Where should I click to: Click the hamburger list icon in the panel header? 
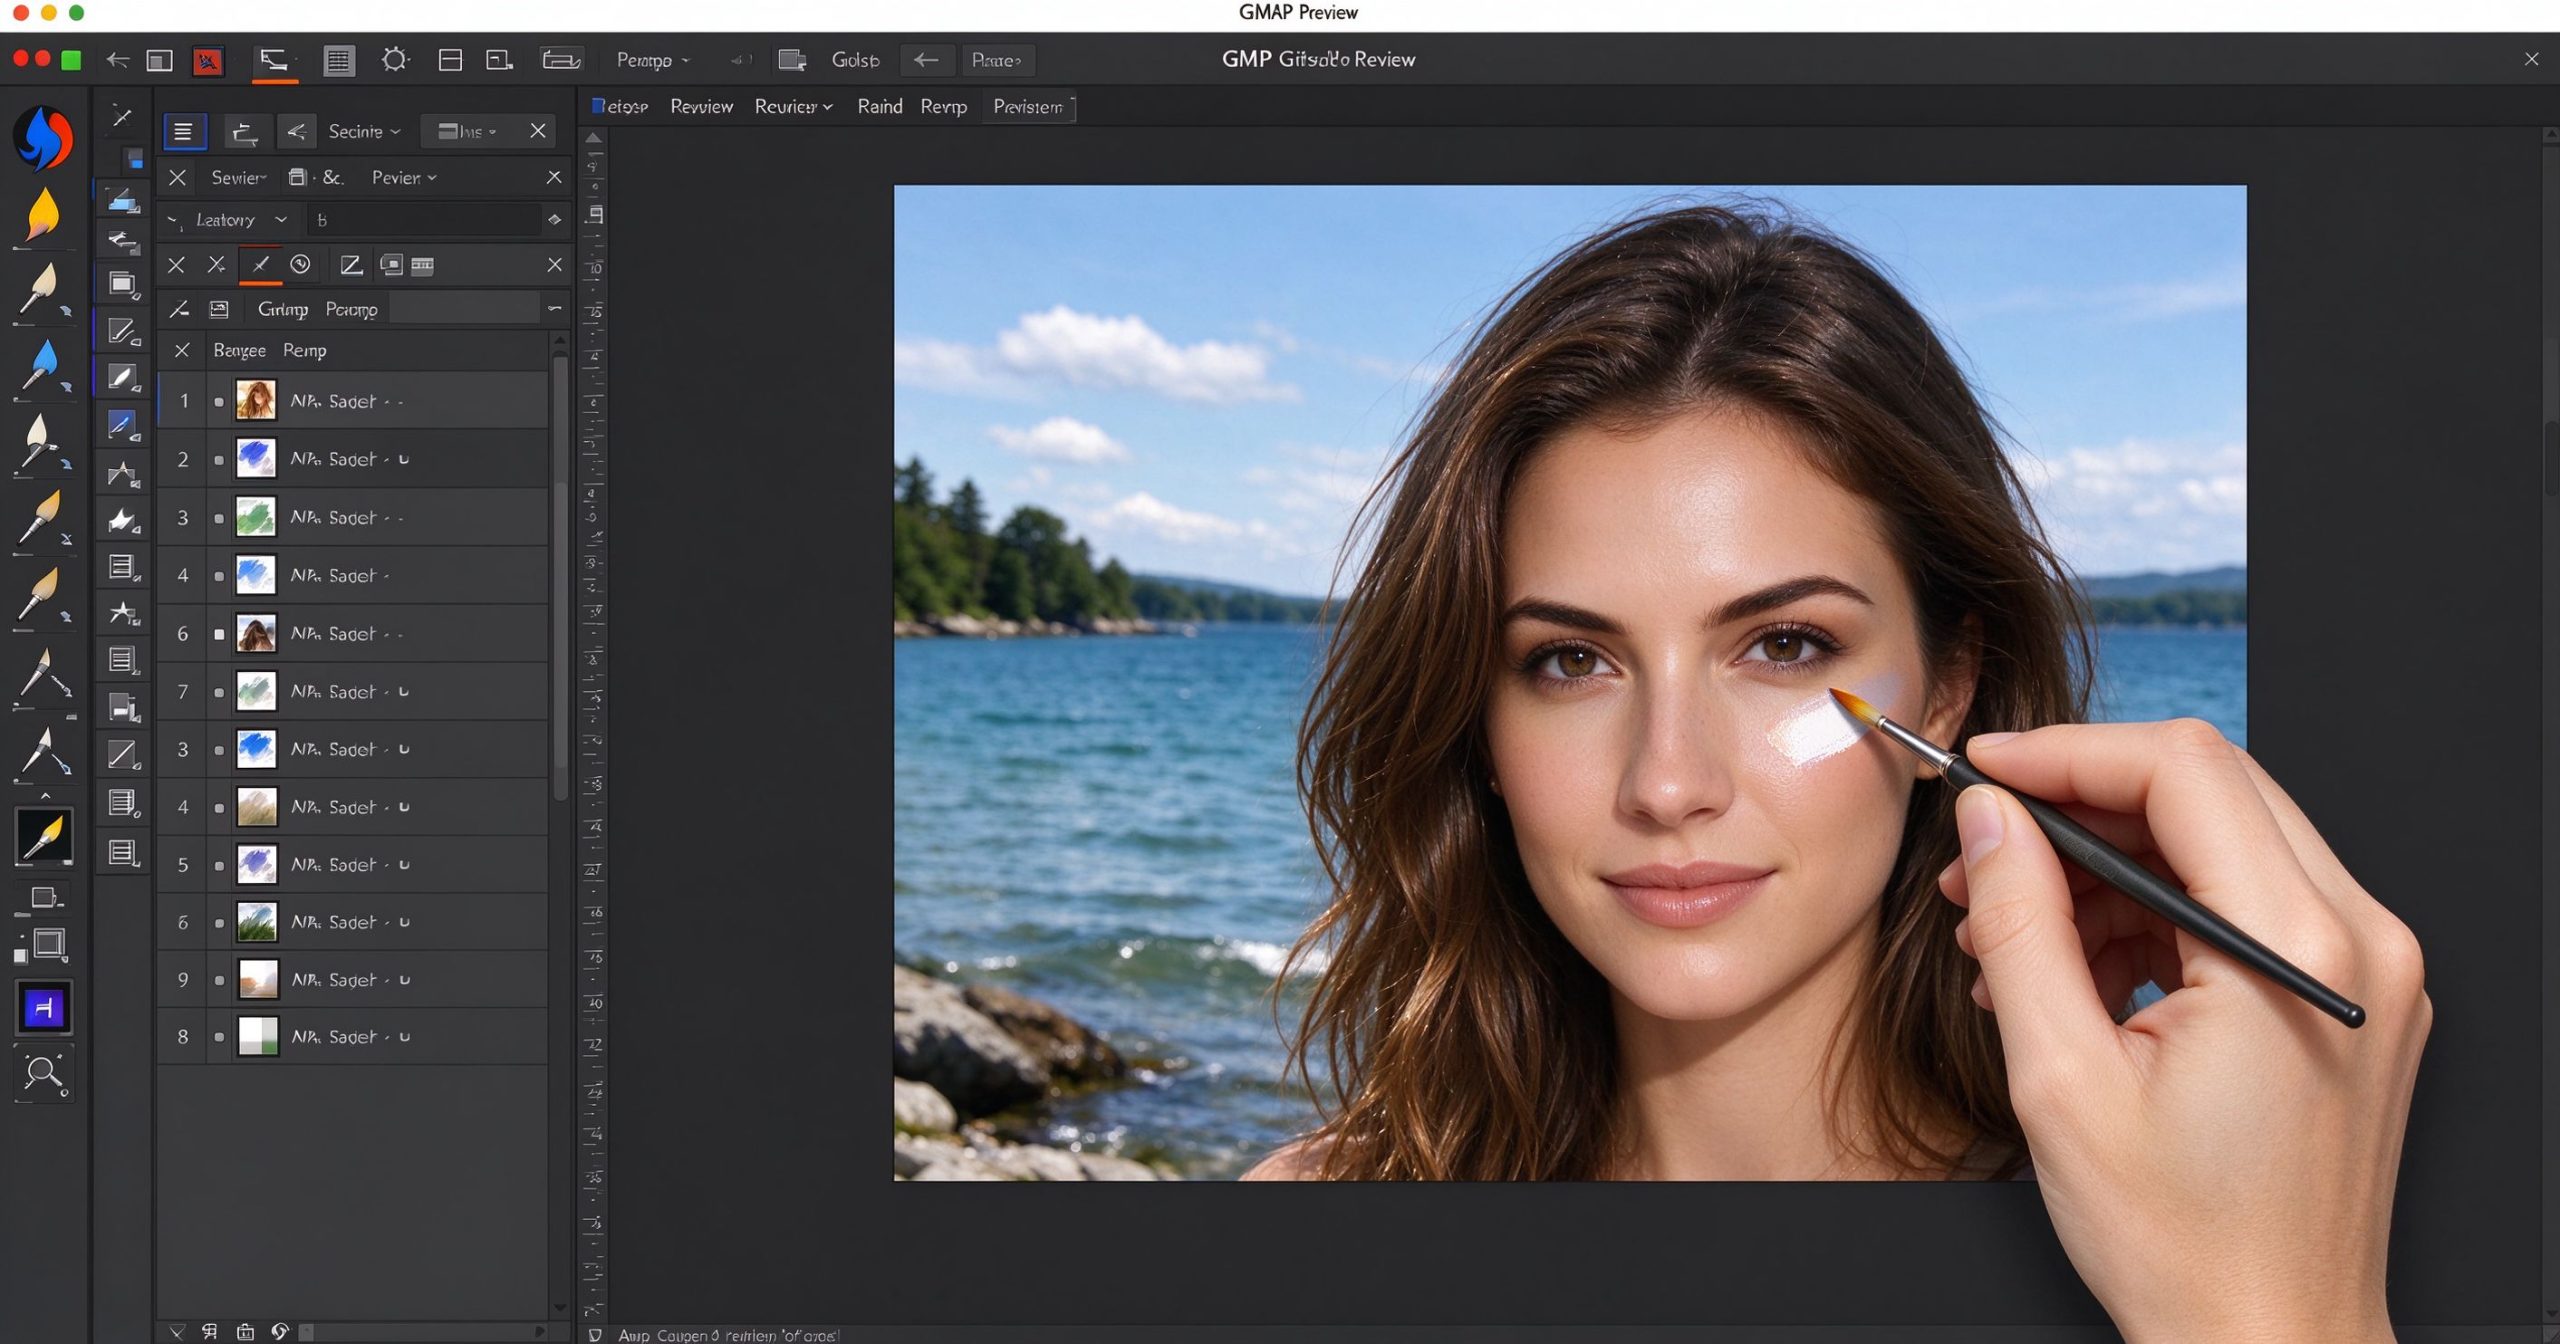click(183, 131)
